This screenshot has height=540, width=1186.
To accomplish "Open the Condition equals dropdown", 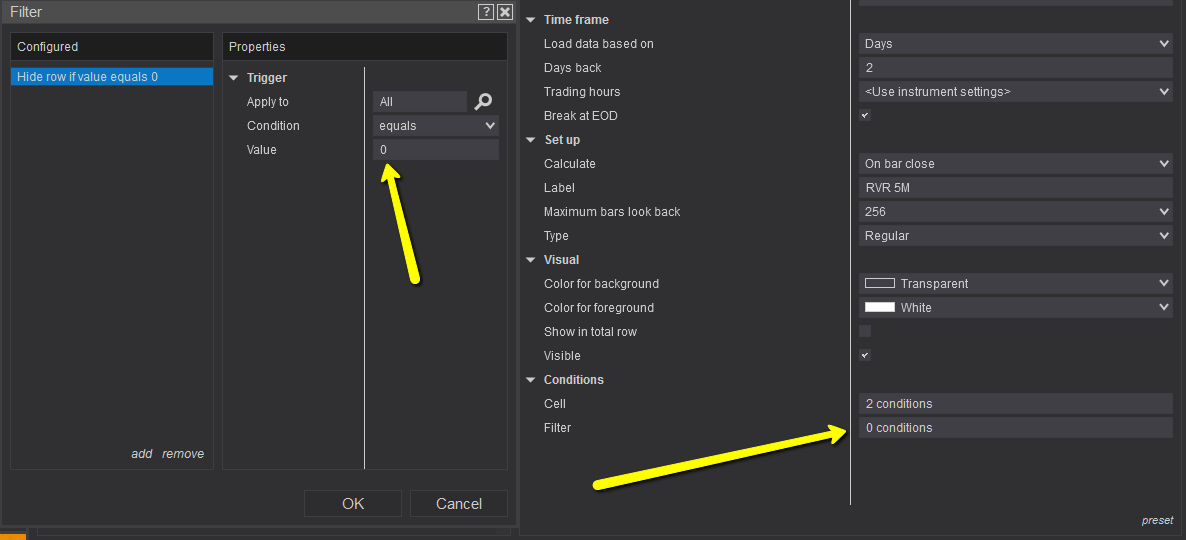I will 436,126.
